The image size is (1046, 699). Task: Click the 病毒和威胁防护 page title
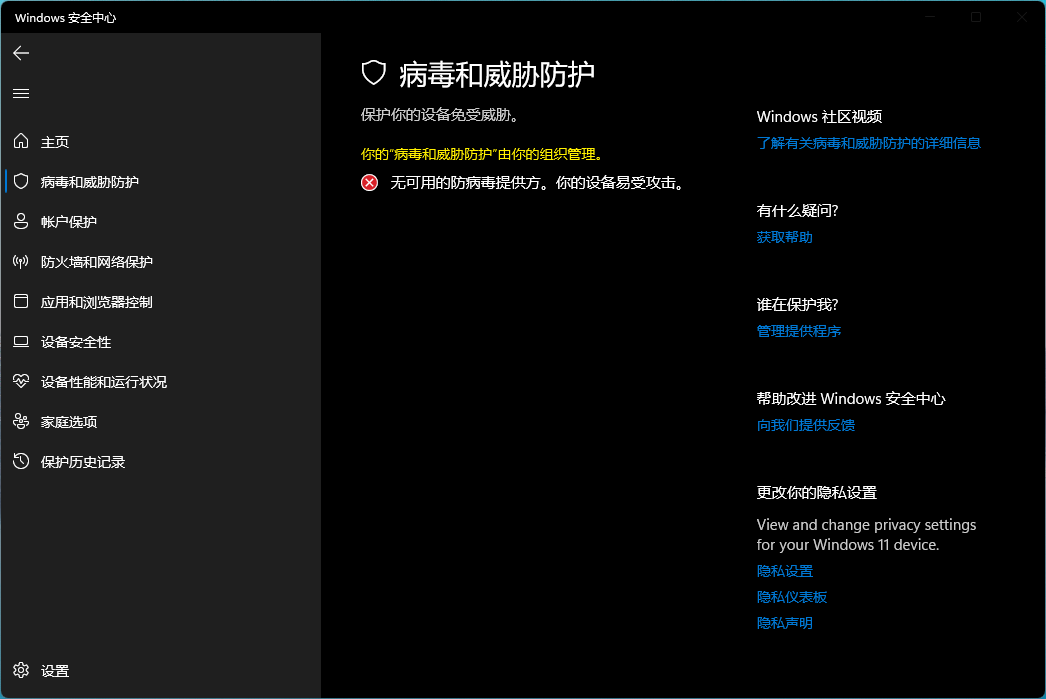click(496, 74)
